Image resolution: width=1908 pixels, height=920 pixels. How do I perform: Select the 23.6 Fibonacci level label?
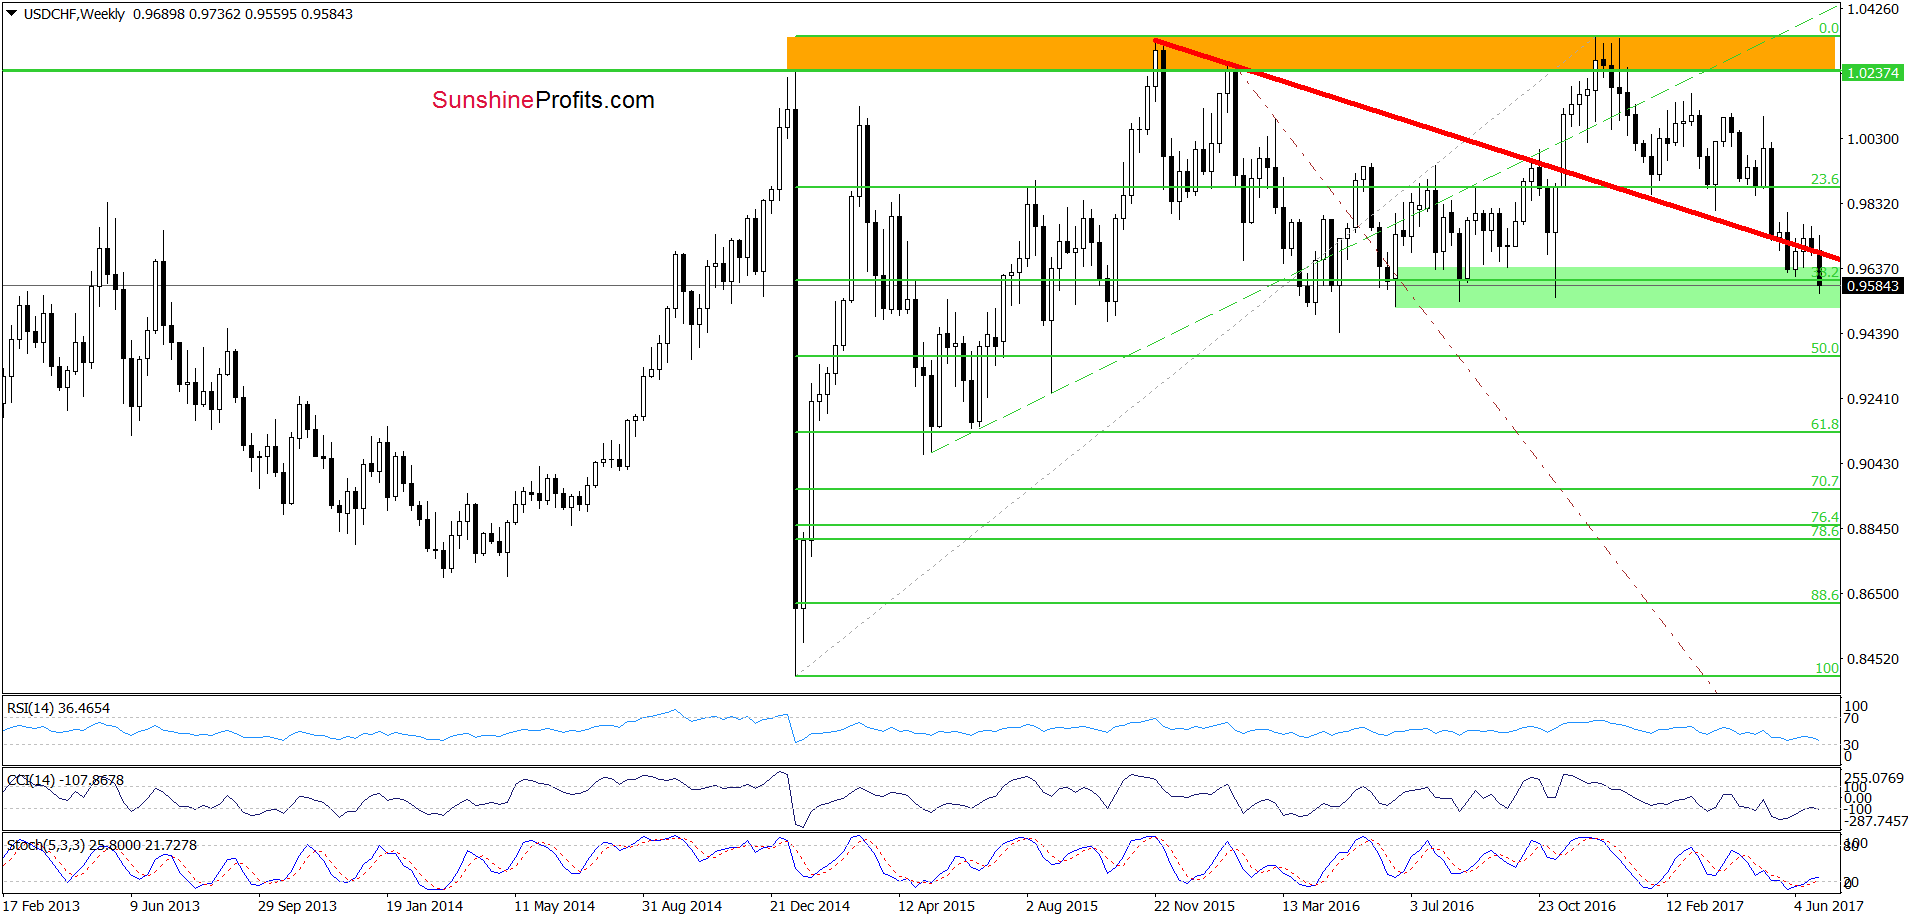point(1824,179)
